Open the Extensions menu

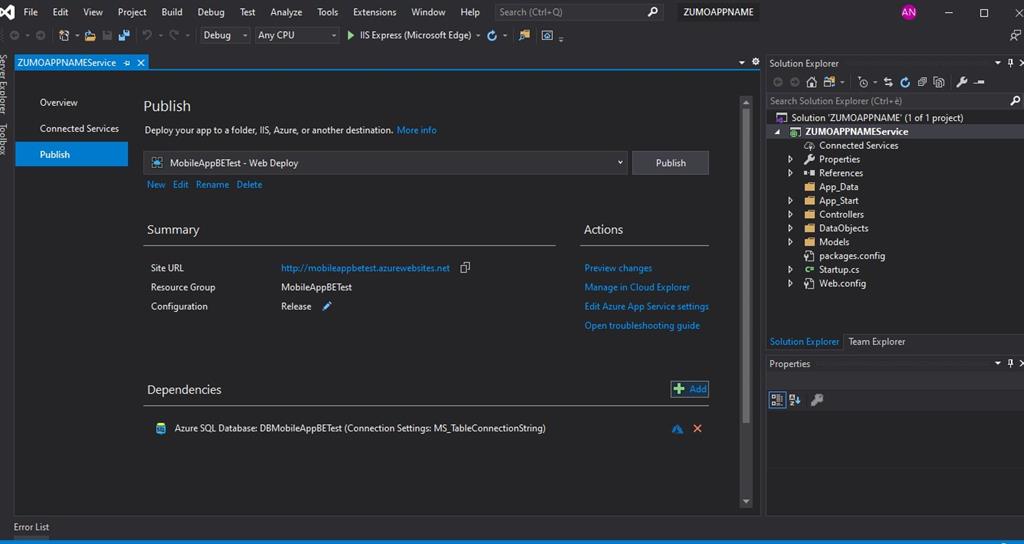click(374, 12)
